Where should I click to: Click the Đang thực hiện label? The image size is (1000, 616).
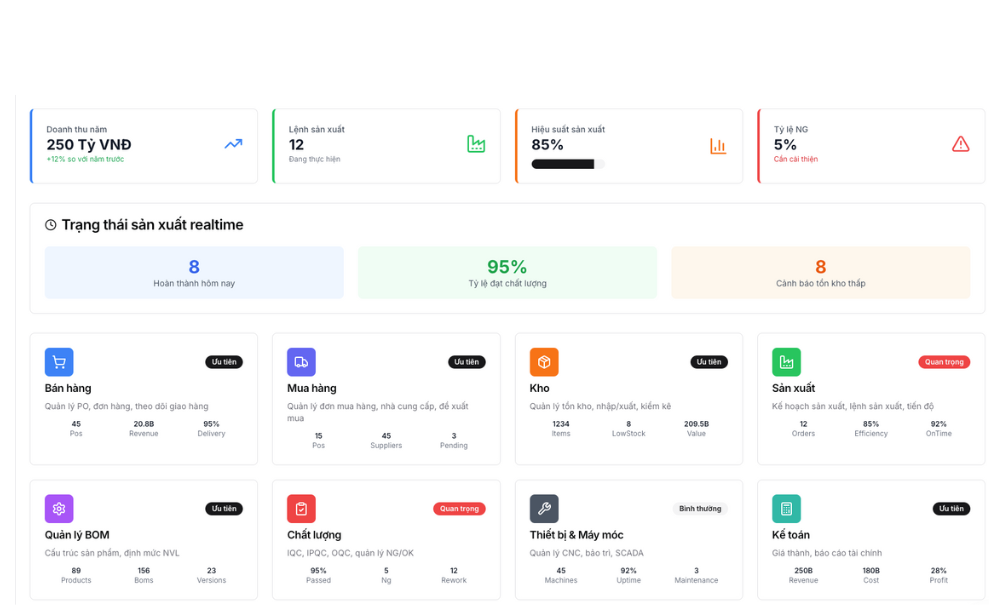tap(314, 159)
